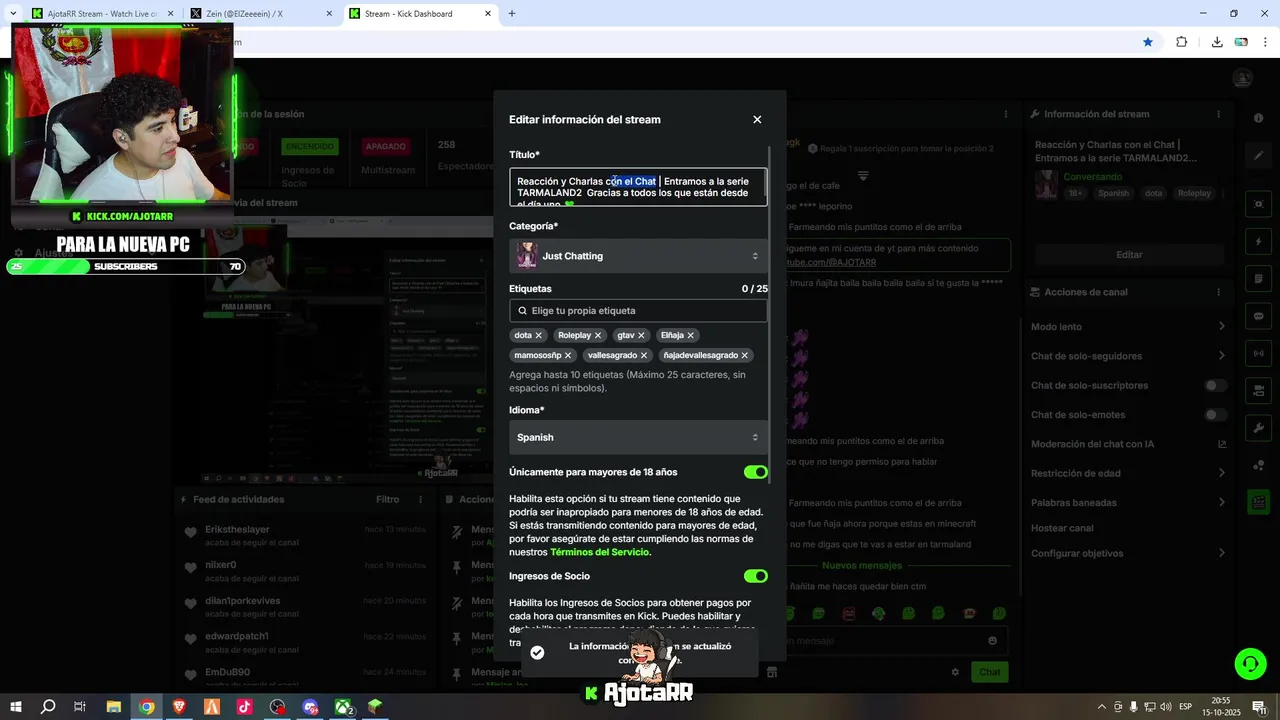Viewport: 1280px width, 720px height.
Task: Toggle Chat de solo-emotes
Action: pyautogui.click(x=1215, y=414)
